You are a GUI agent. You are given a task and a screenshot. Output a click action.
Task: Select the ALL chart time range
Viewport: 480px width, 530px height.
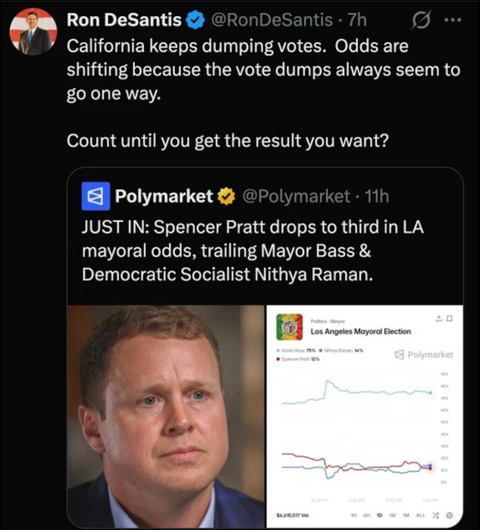420,515
